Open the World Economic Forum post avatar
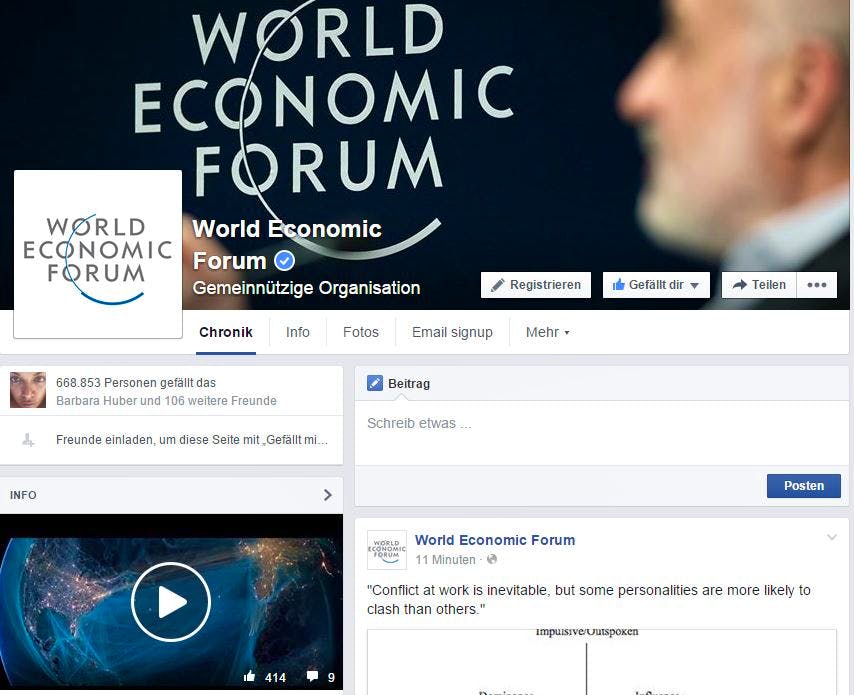This screenshot has width=854, height=695. tap(387, 550)
